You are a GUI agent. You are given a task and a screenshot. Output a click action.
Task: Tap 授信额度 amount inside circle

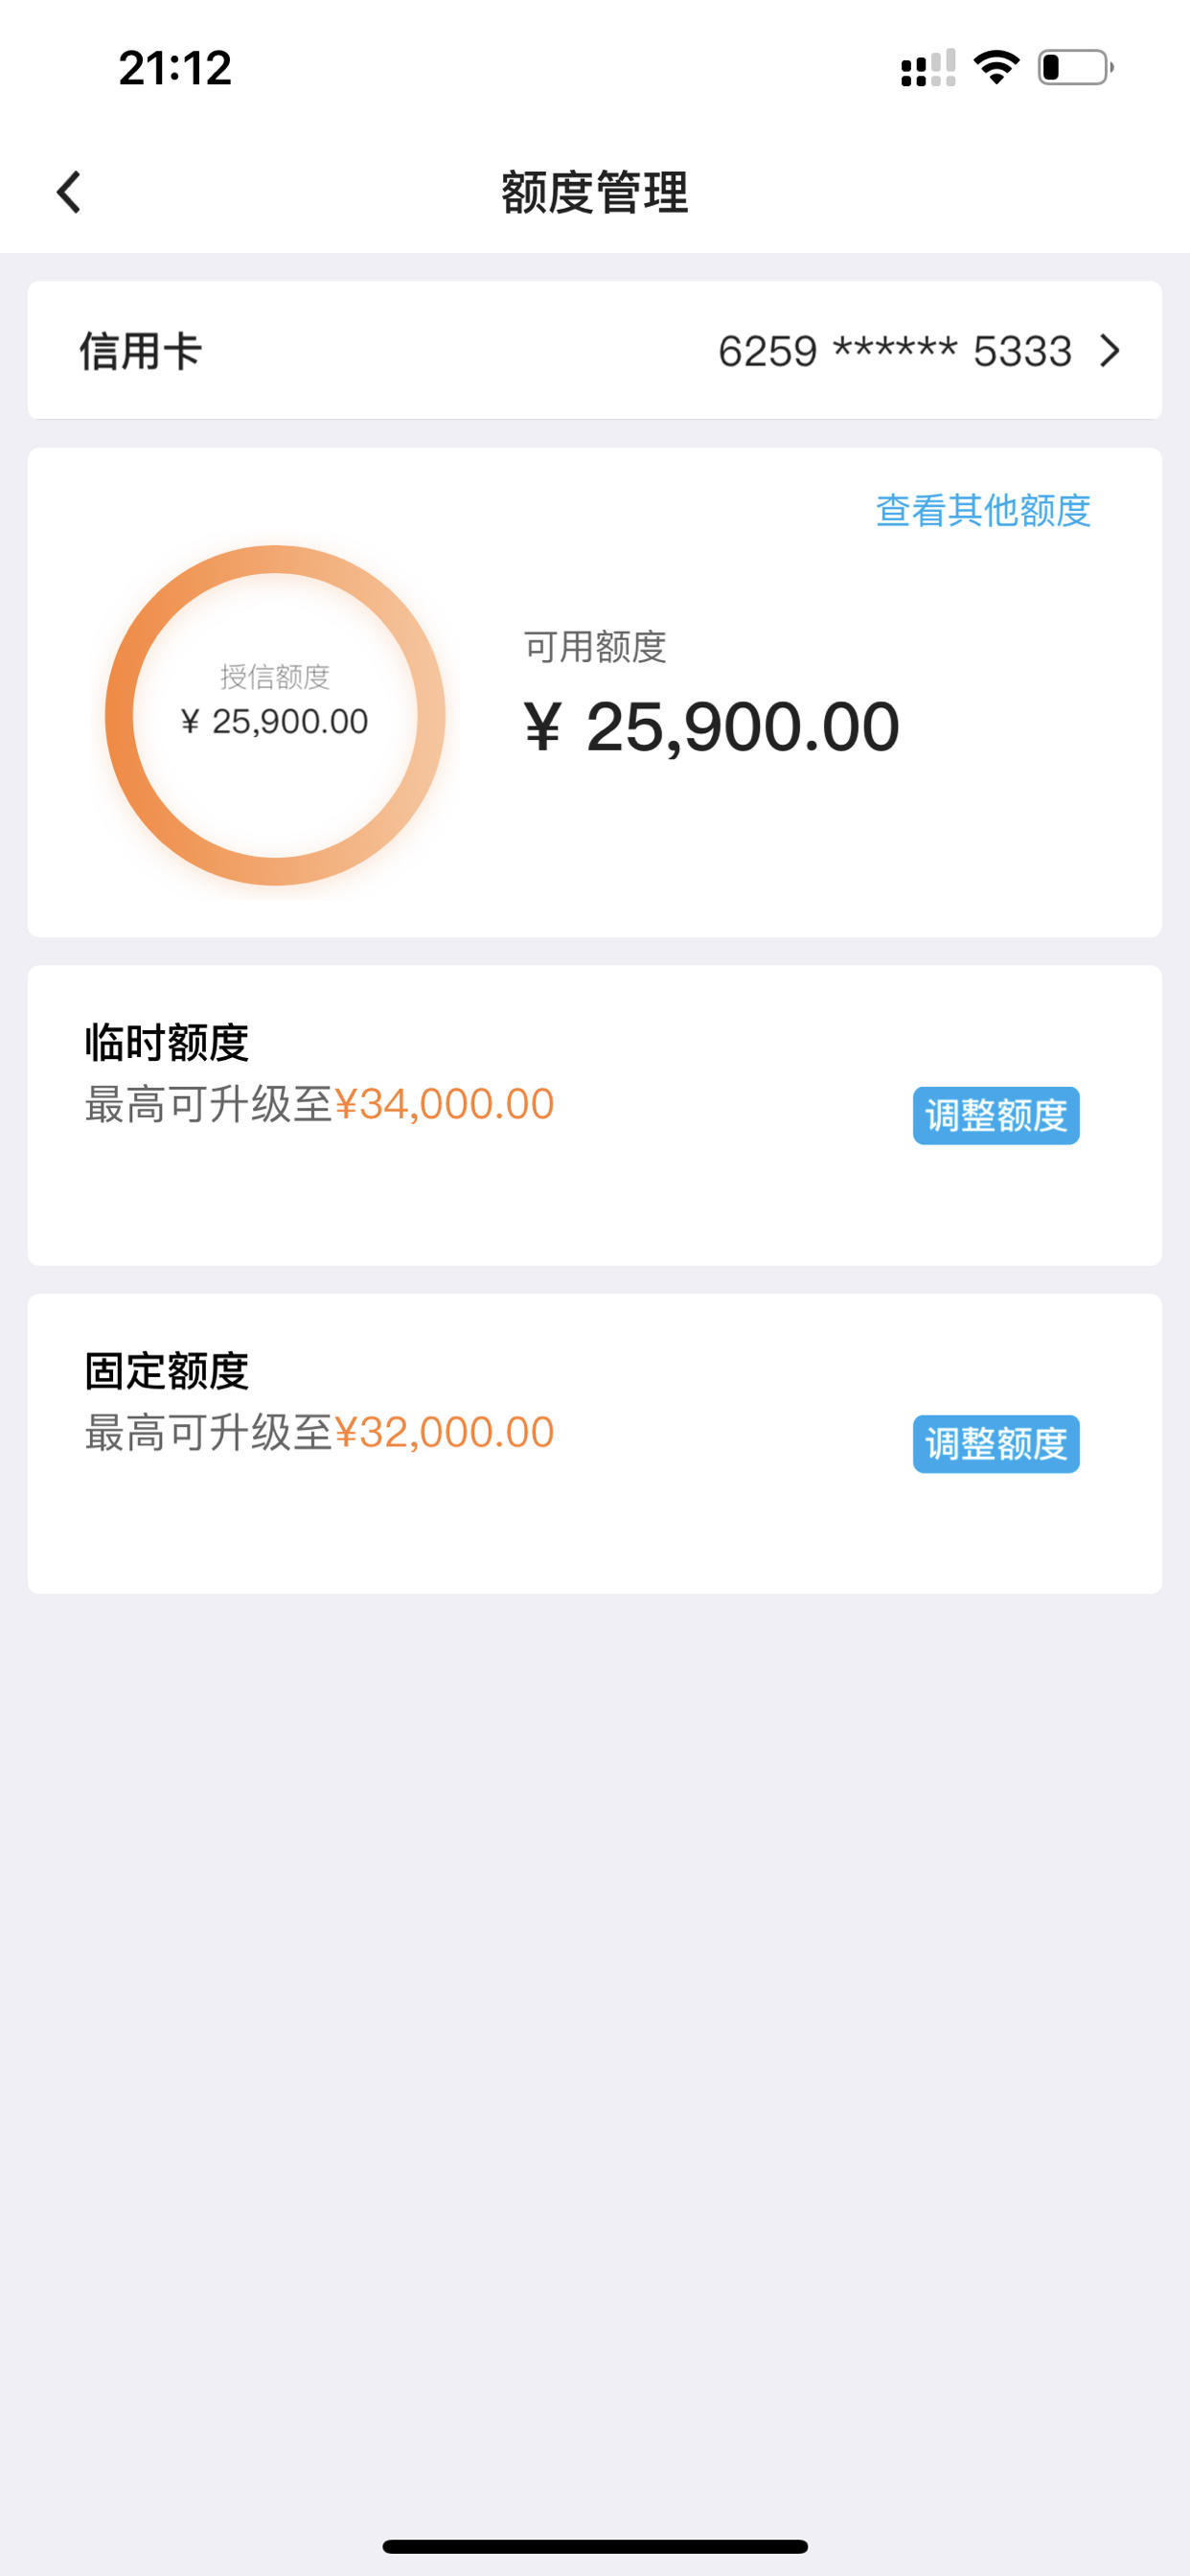pos(275,721)
